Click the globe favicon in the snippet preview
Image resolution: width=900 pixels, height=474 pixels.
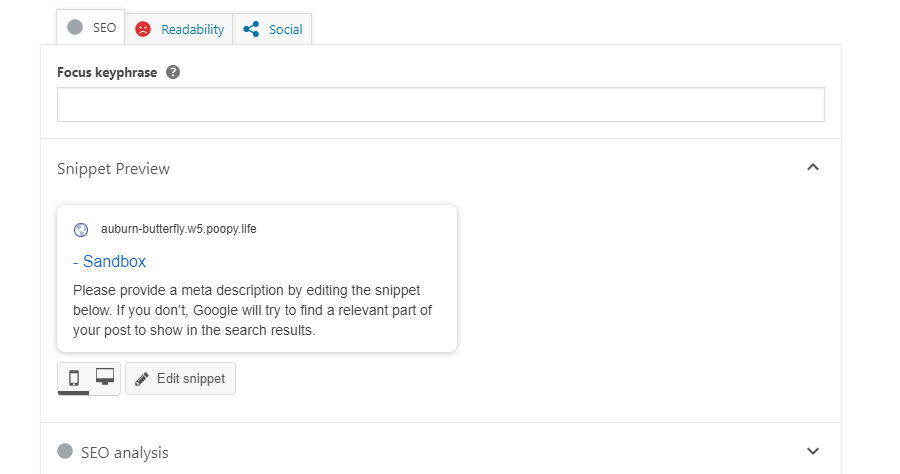click(x=81, y=229)
